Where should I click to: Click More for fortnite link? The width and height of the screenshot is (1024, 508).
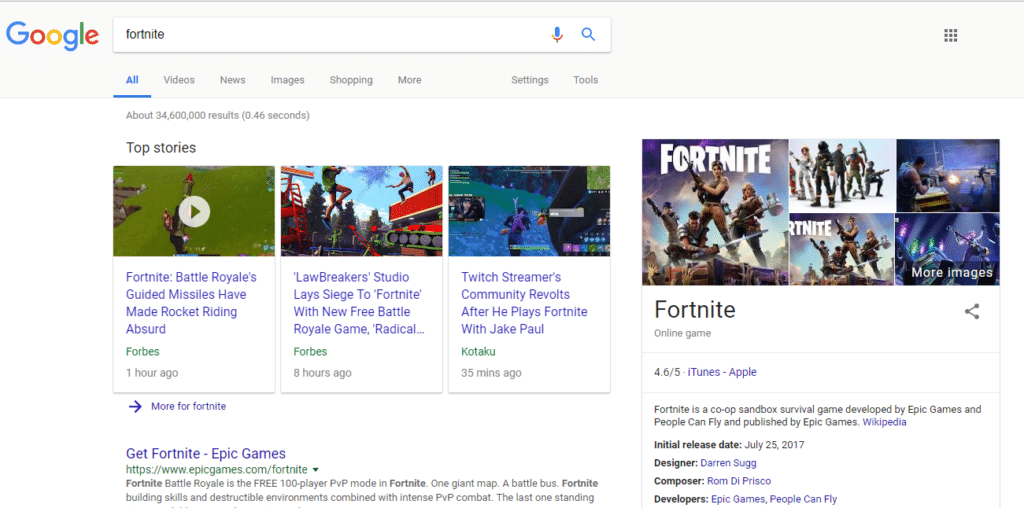(188, 406)
